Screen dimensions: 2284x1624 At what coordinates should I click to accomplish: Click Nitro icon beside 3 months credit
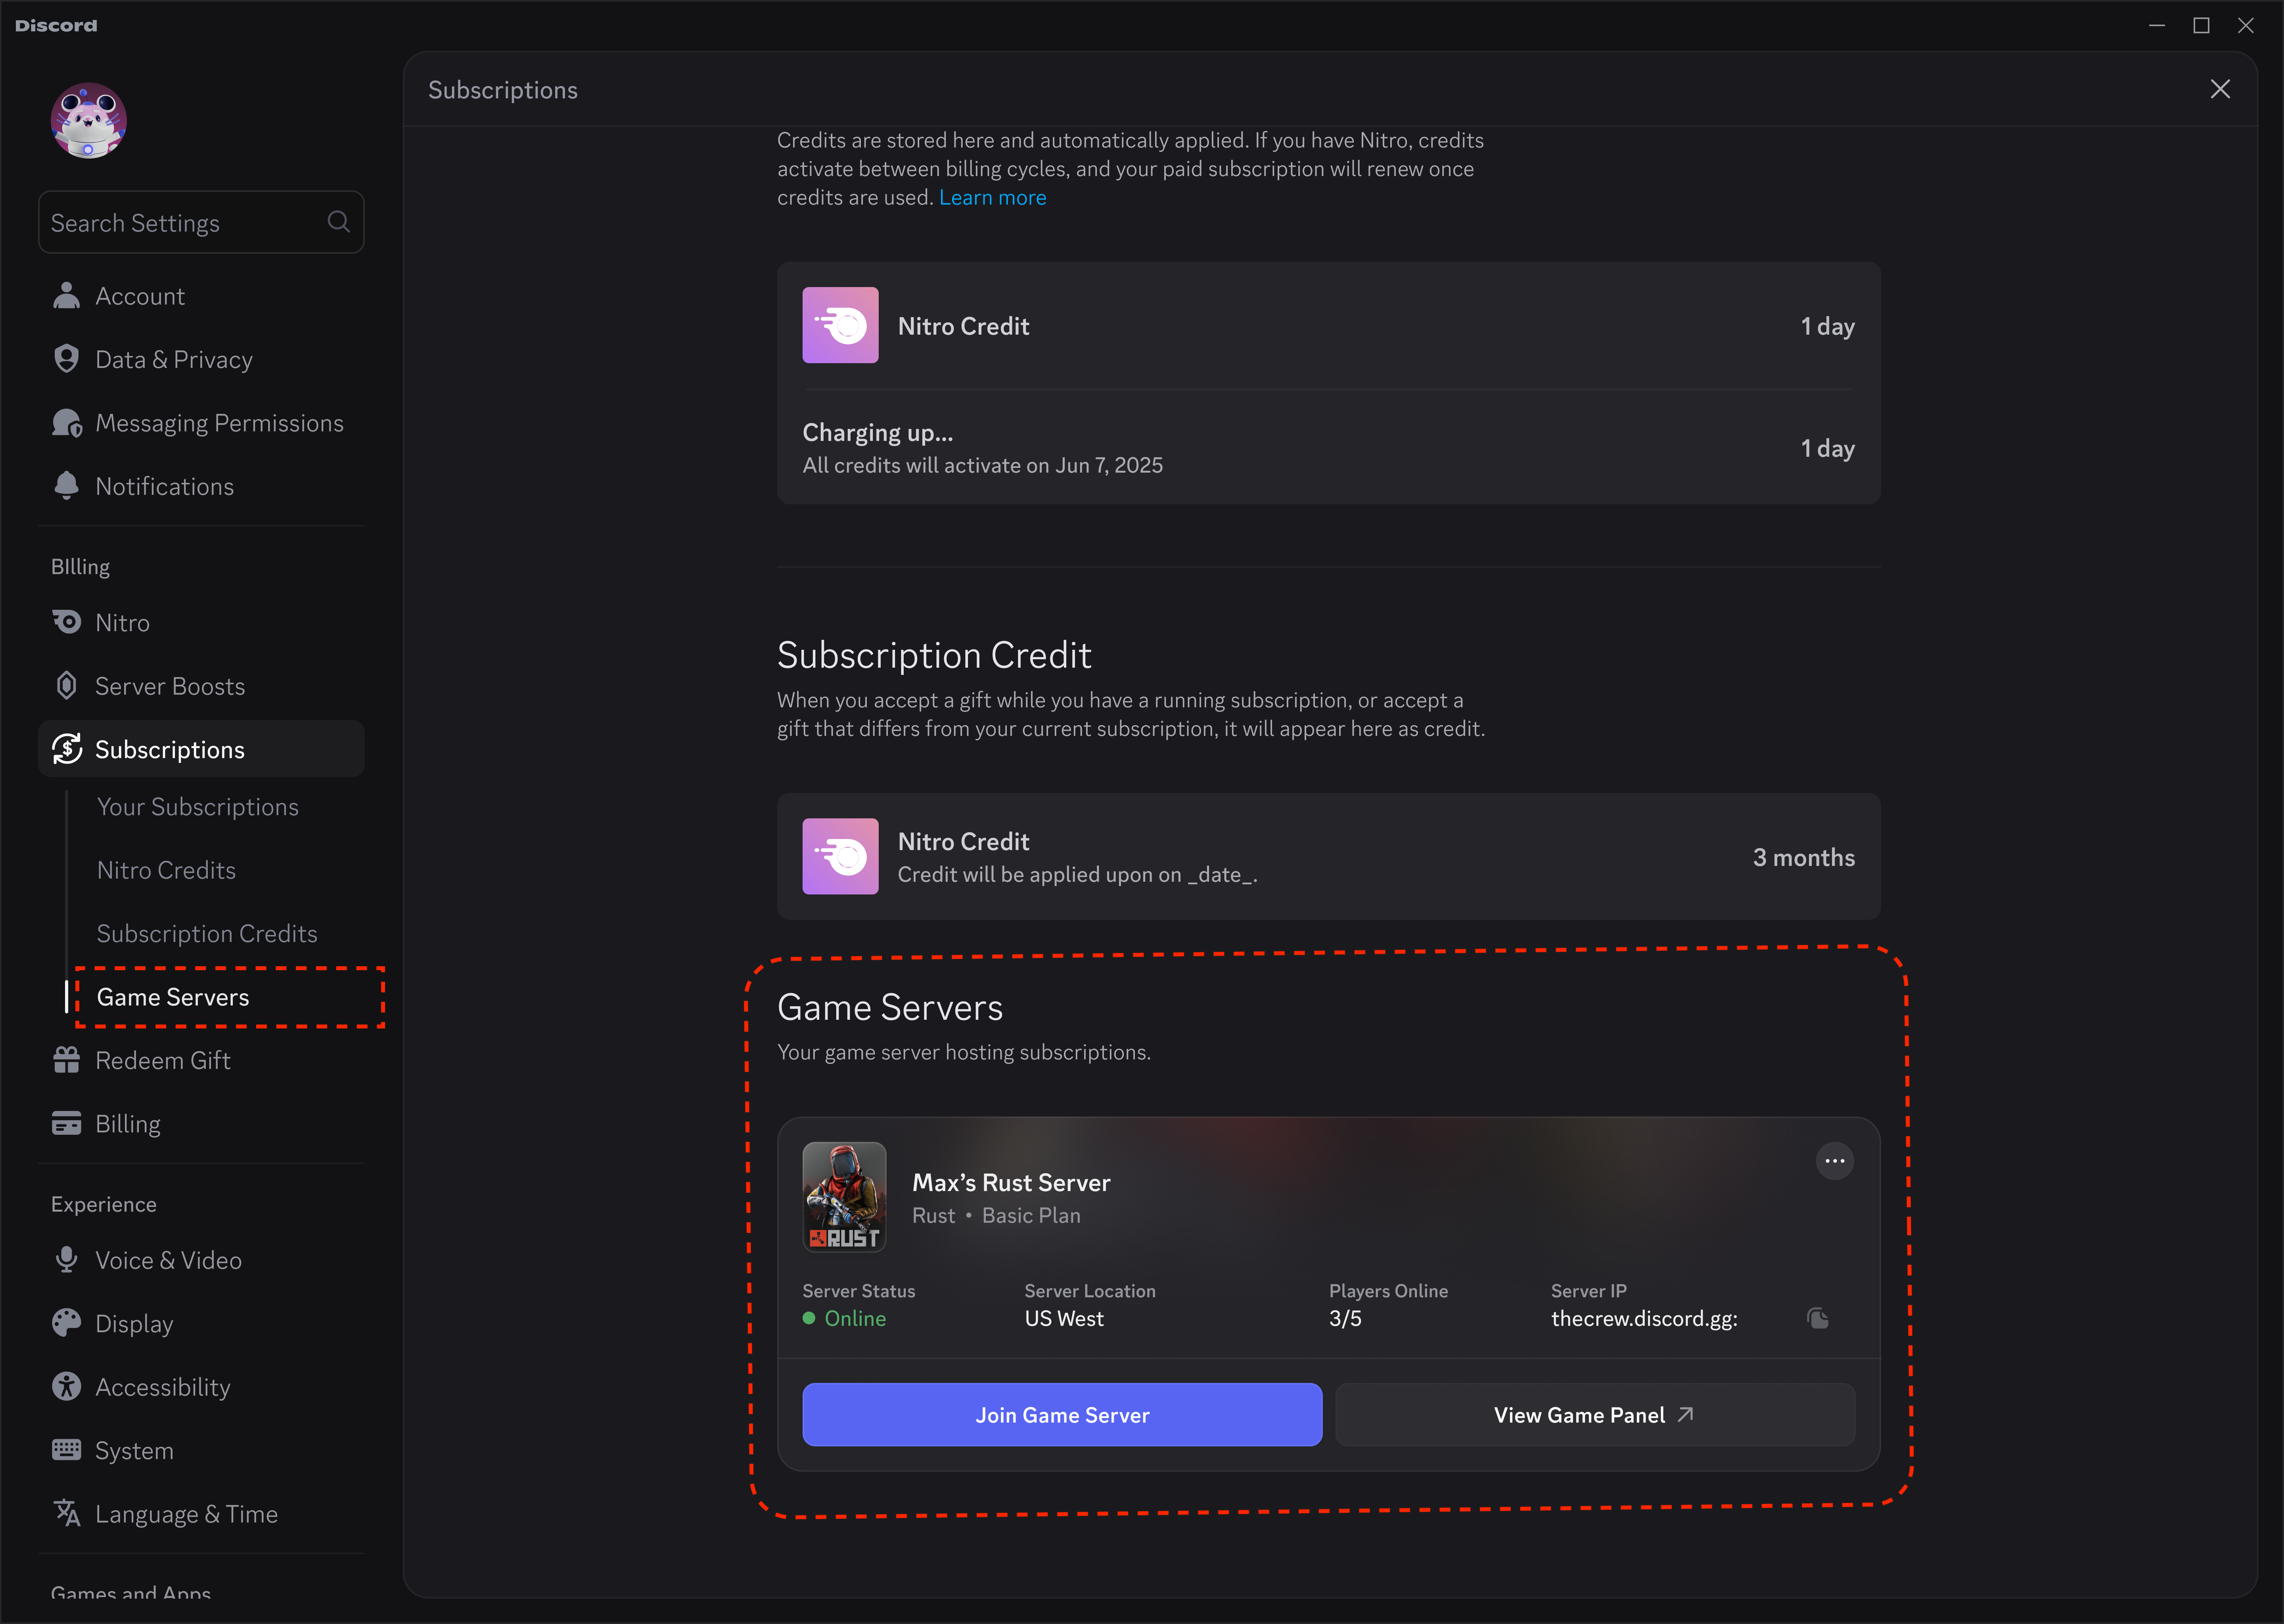click(x=840, y=857)
